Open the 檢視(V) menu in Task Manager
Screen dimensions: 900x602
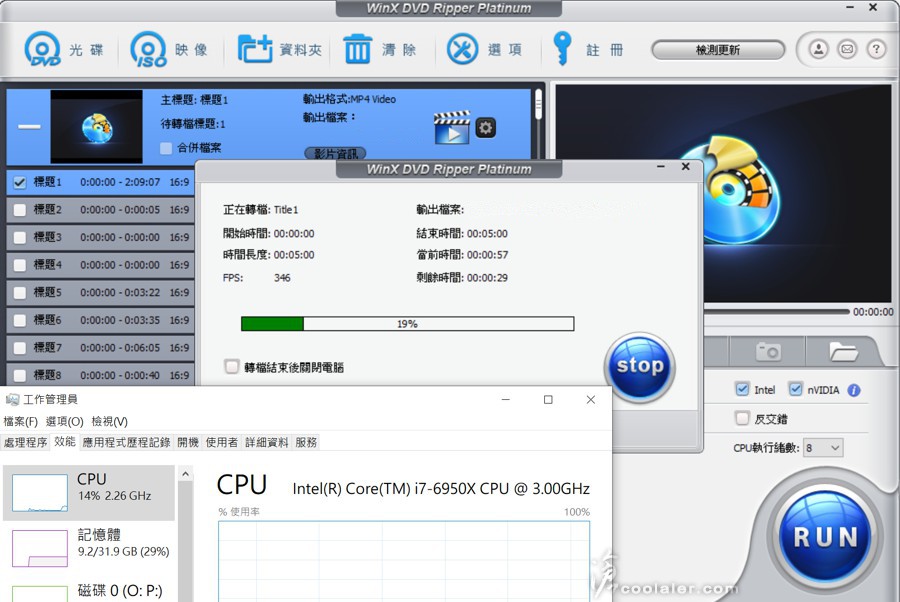[x=110, y=421]
